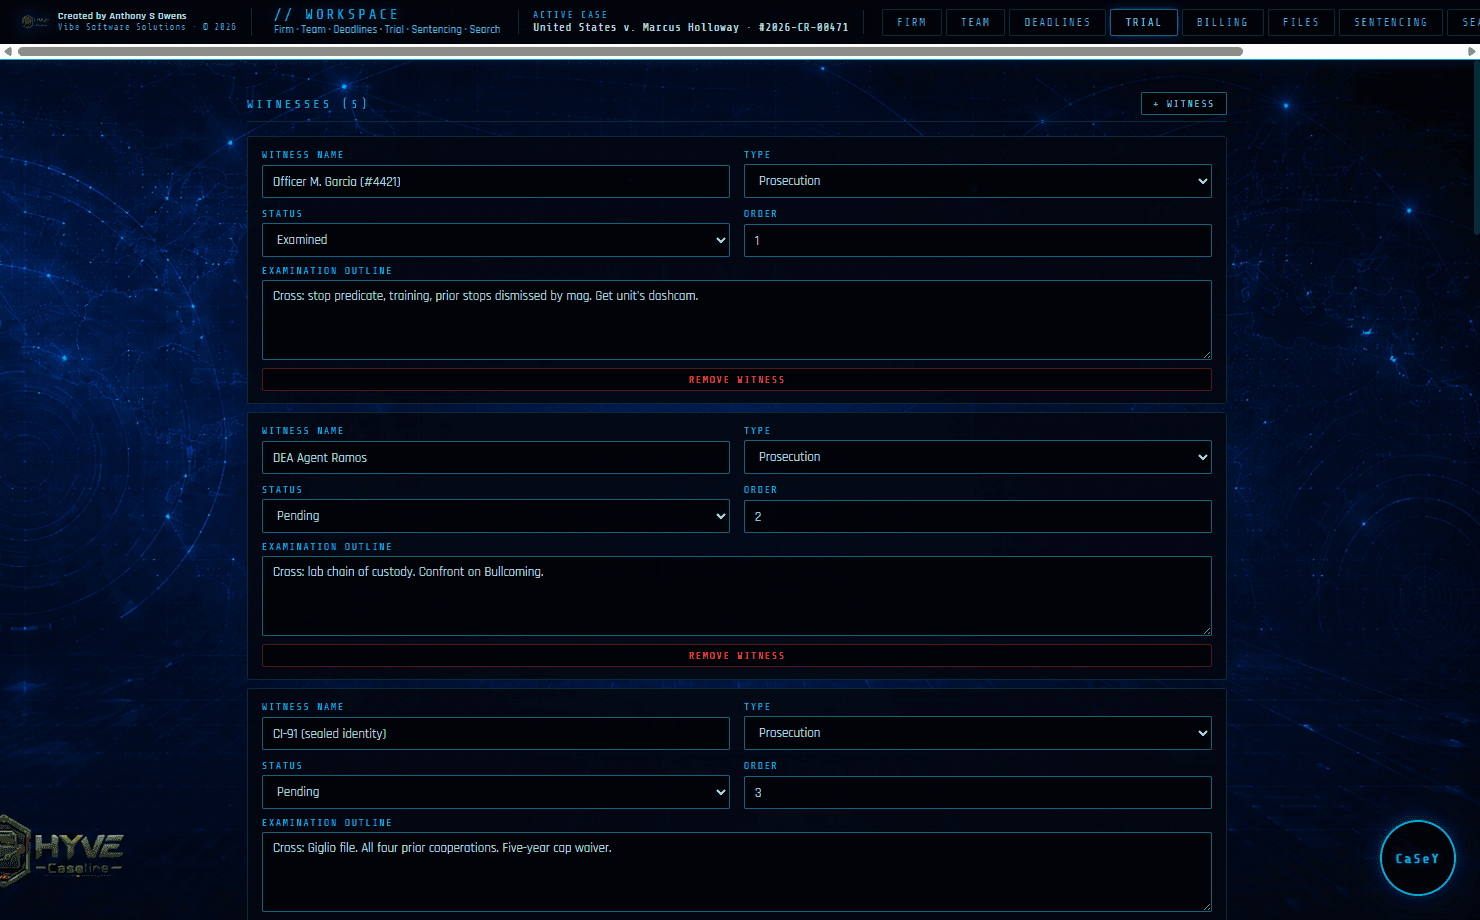Open the FIRM tab
Viewport: 1480px width, 920px height.
(912, 22)
